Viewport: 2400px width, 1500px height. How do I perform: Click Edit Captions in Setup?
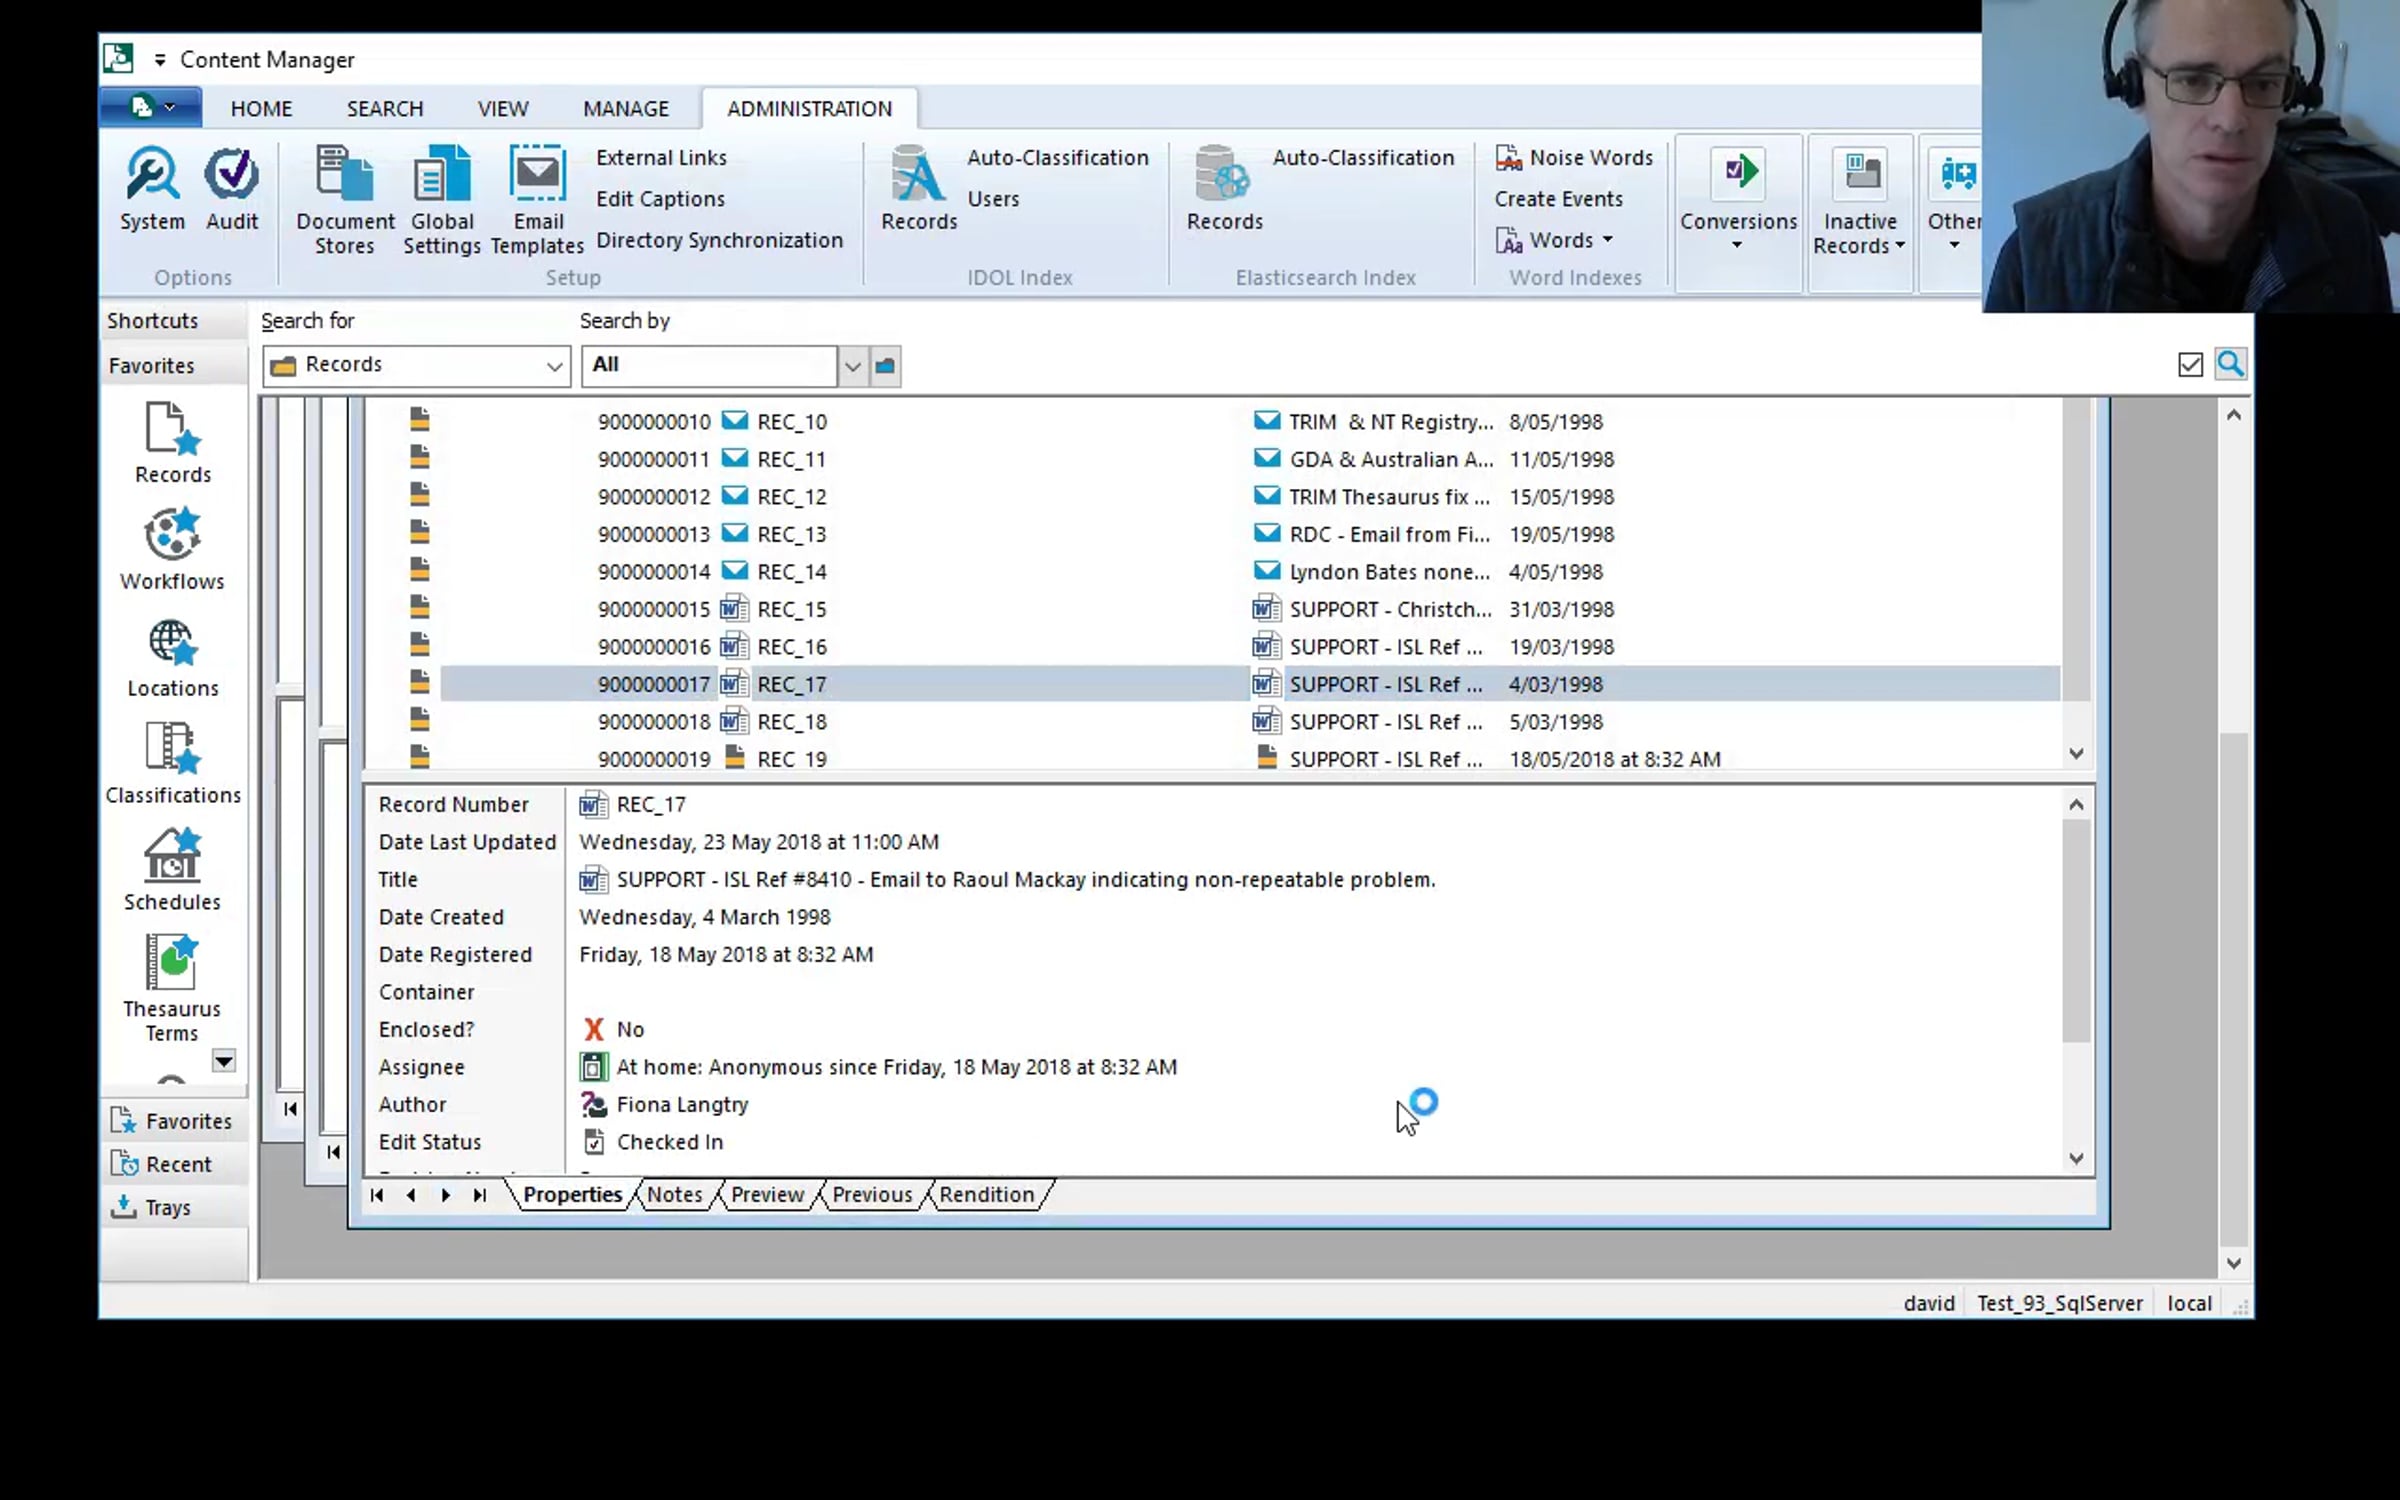pyautogui.click(x=660, y=199)
